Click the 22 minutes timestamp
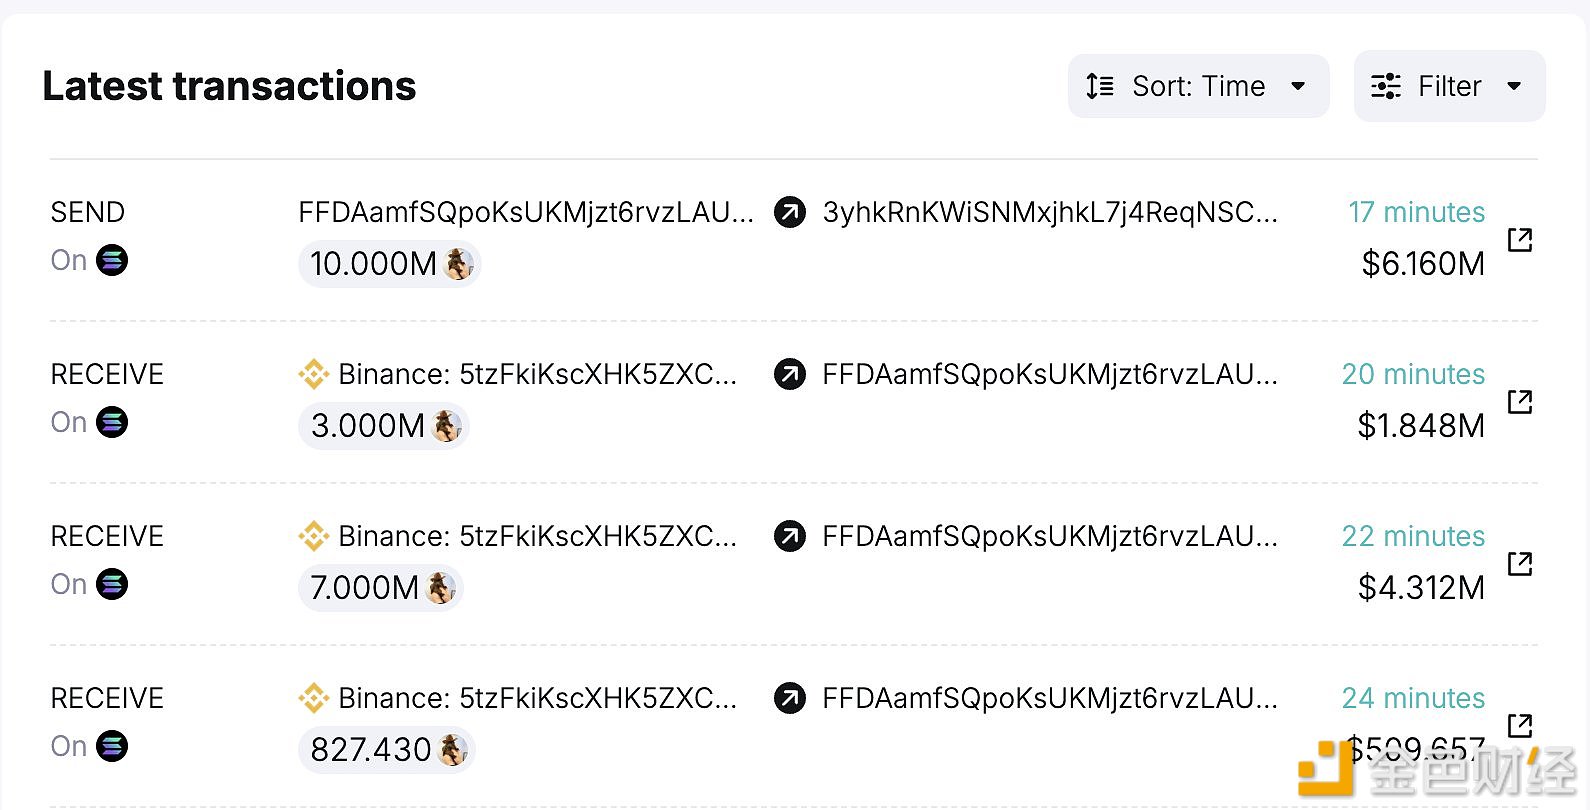 point(1413,536)
